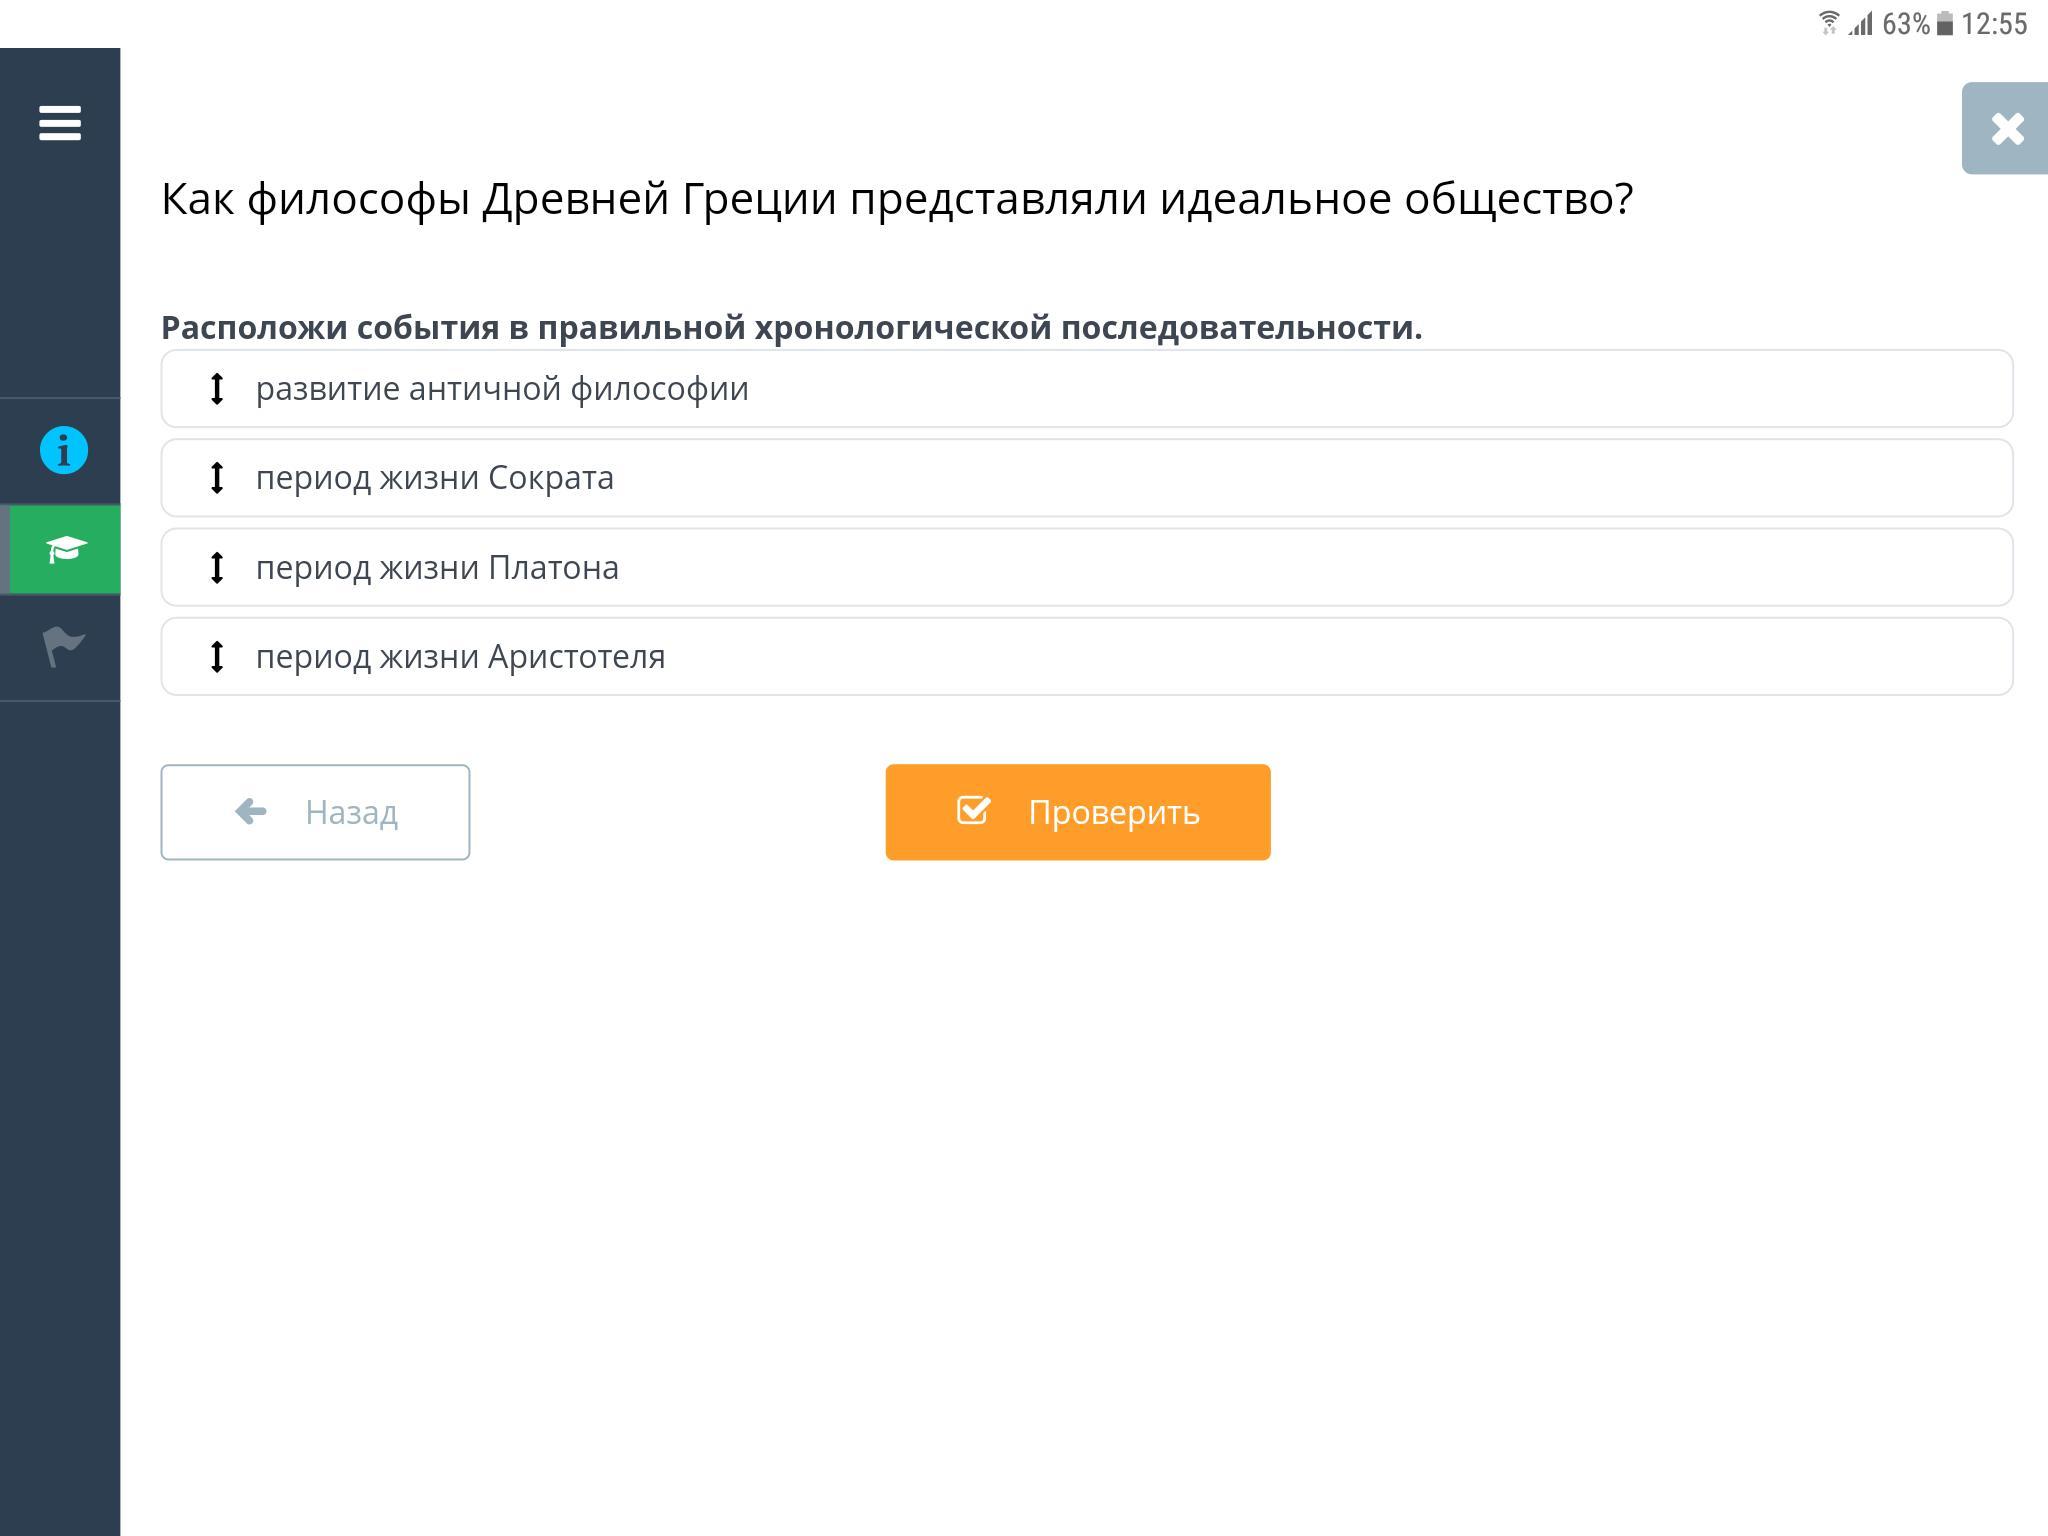The width and height of the screenshot is (2048, 1536).
Task: Grab drag handle of 'период жизни Аристотеля'
Action: click(217, 657)
